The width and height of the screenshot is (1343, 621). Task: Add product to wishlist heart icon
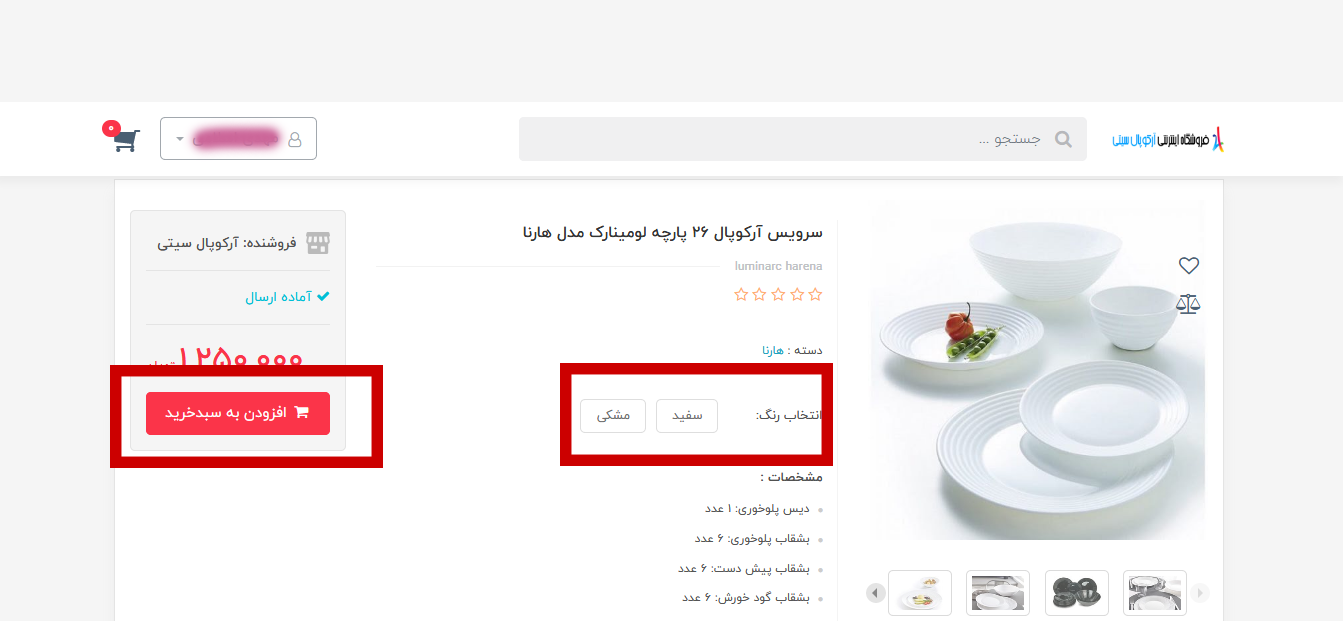click(1188, 265)
